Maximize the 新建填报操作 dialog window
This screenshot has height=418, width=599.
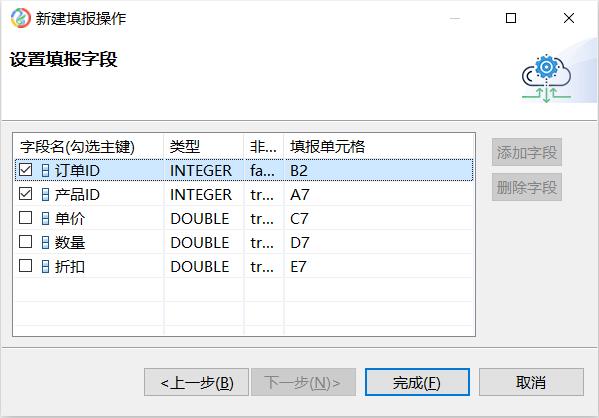tap(511, 18)
